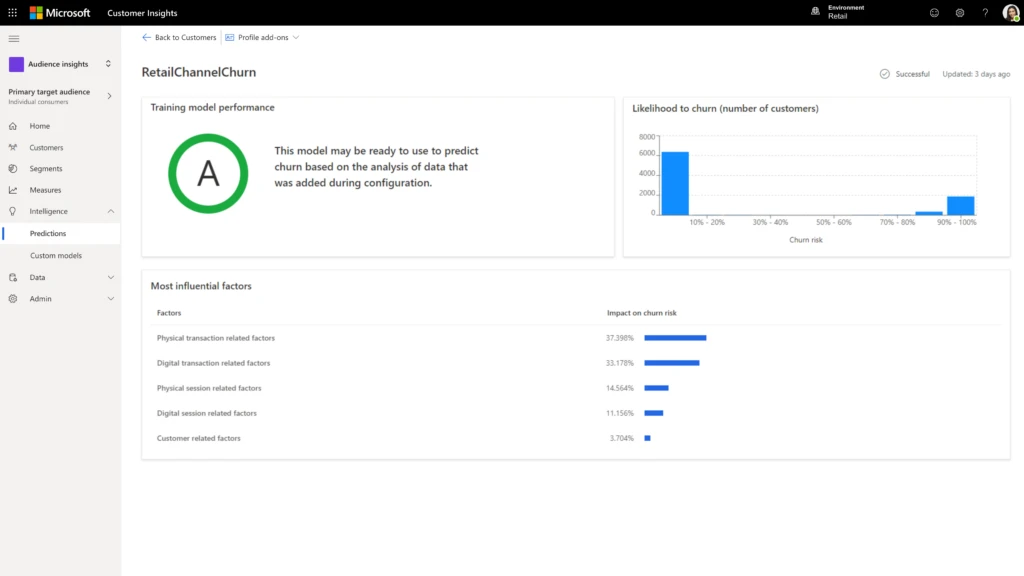Click the help question mark icon
Viewport: 1024px width, 576px height.
[x=985, y=13]
